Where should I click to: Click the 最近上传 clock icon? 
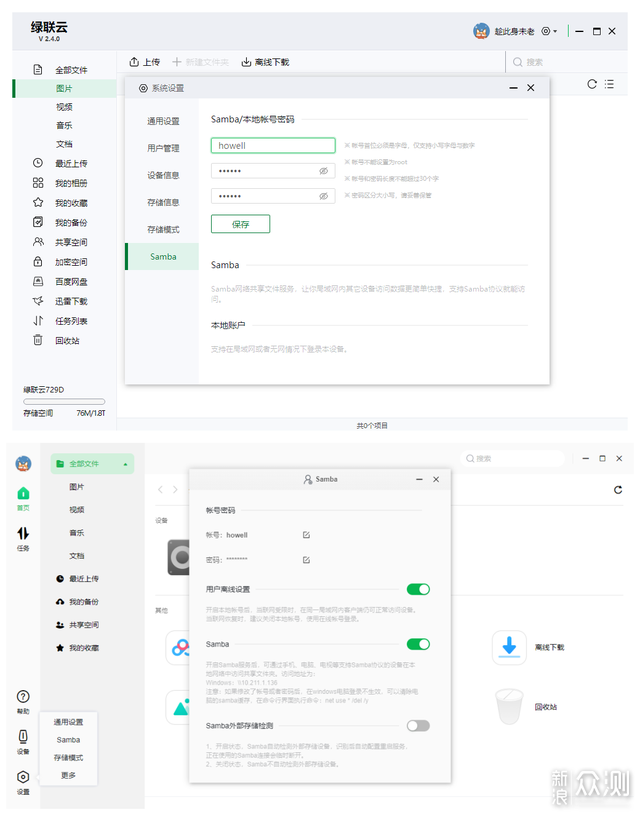click(38, 163)
